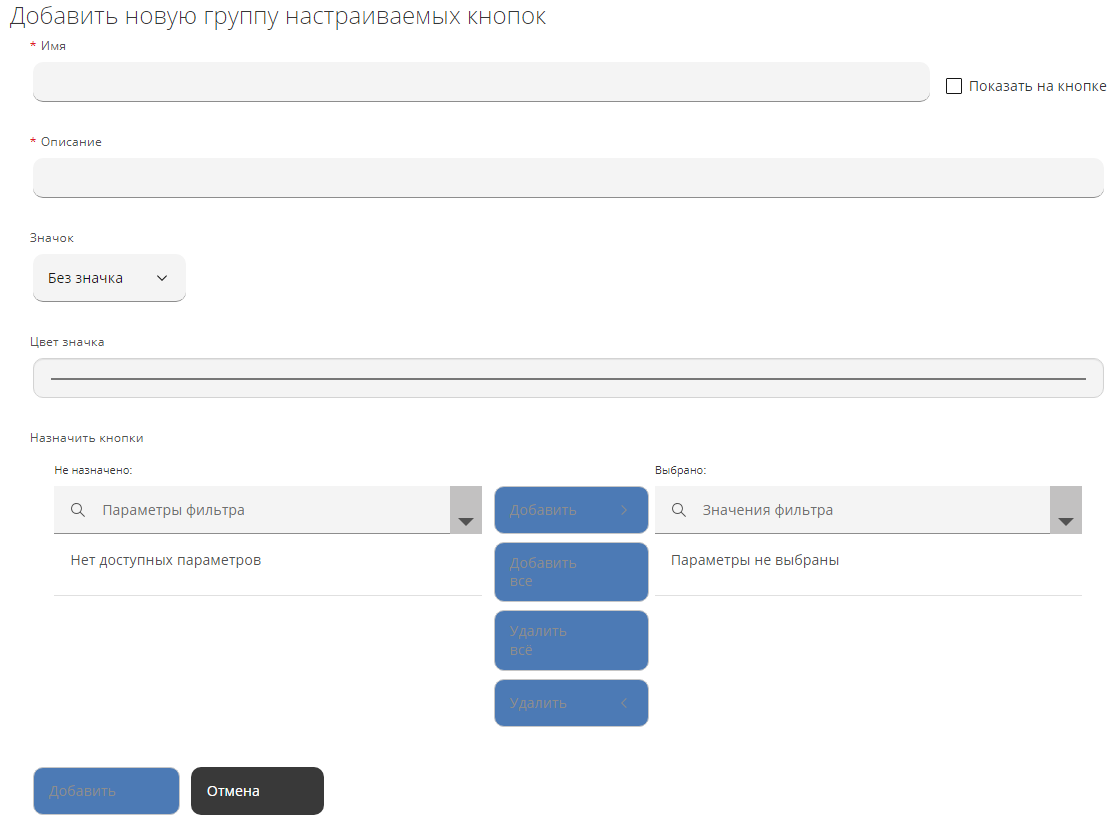
Task: Click the Отмена button
Action: tap(257, 791)
